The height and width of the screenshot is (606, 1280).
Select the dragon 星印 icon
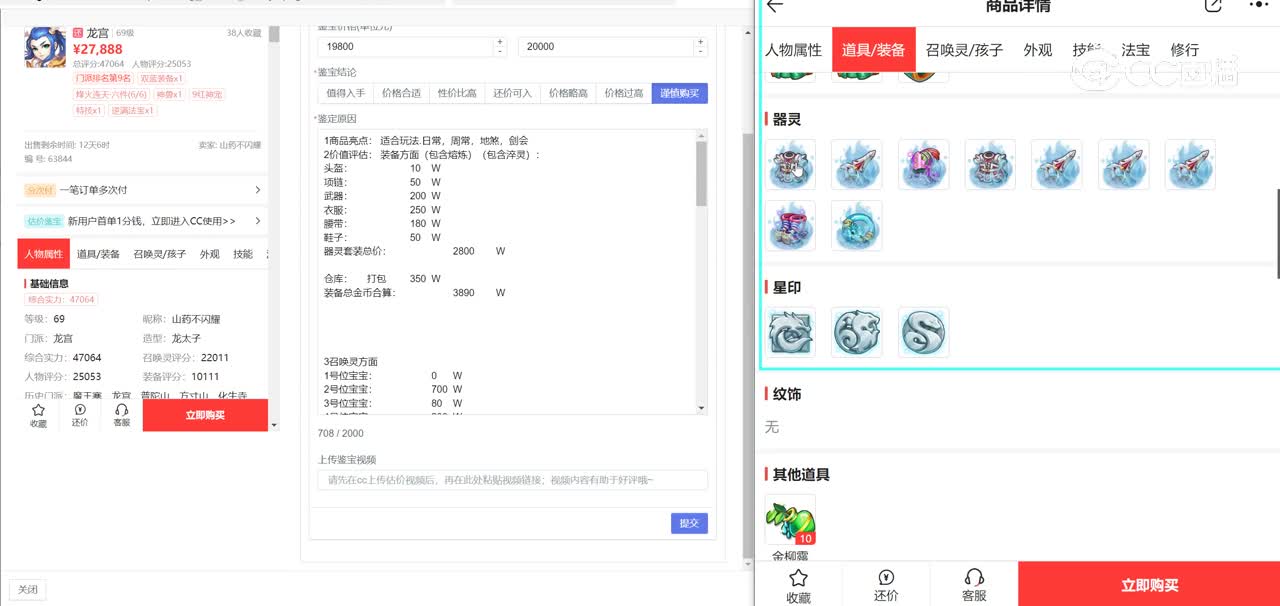(x=789, y=332)
